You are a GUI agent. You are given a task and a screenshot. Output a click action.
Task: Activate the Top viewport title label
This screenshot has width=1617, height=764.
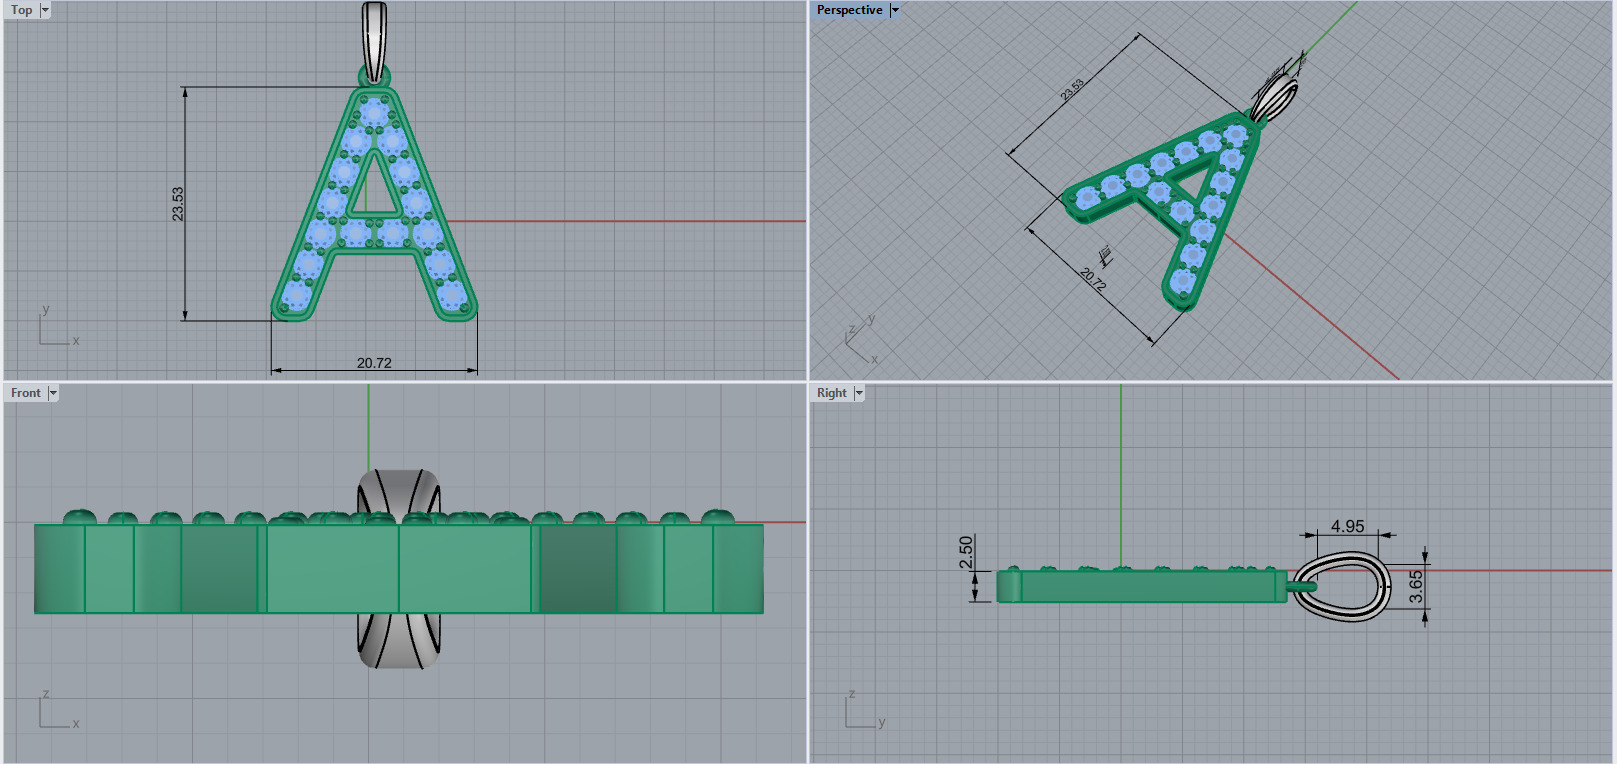(22, 10)
